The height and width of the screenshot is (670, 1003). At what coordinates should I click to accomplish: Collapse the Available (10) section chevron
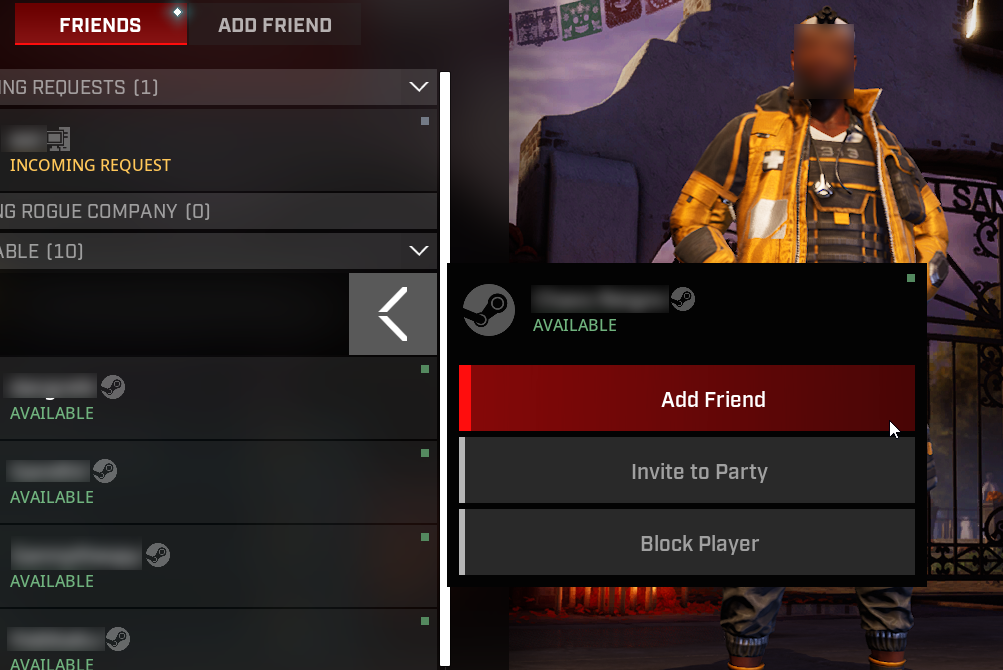[x=419, y=250]
